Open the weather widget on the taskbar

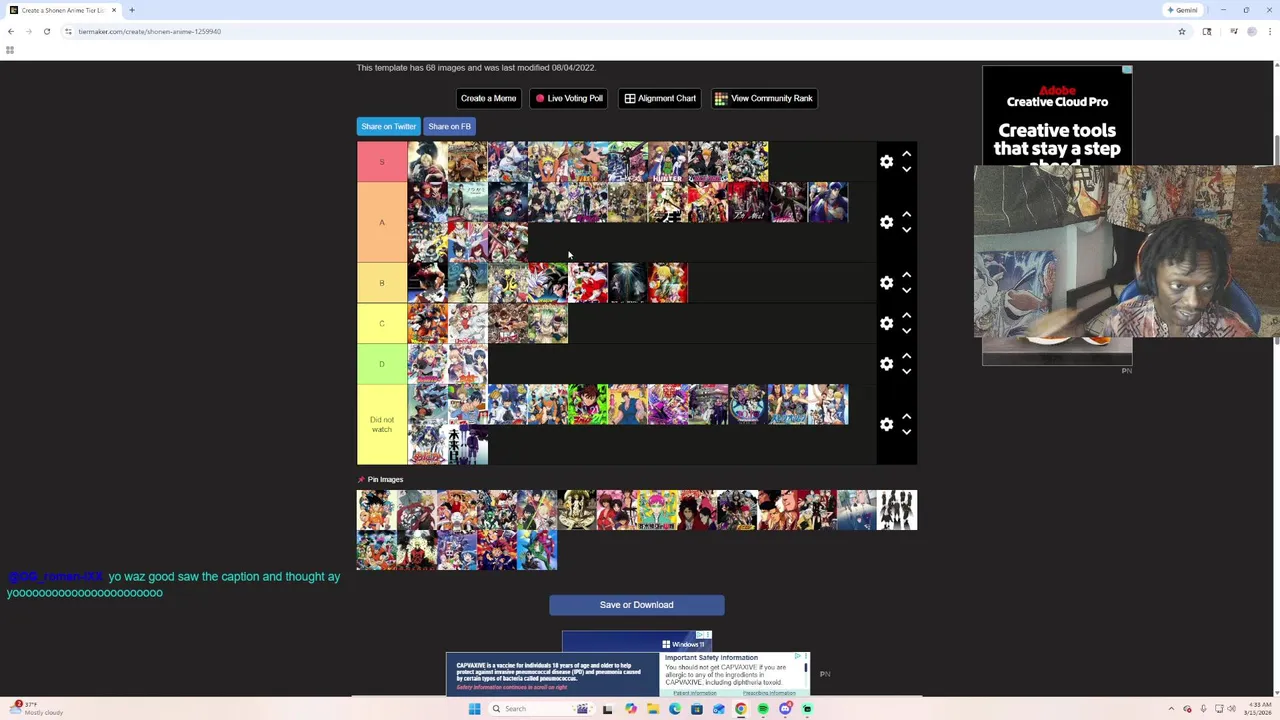[35, 709]
